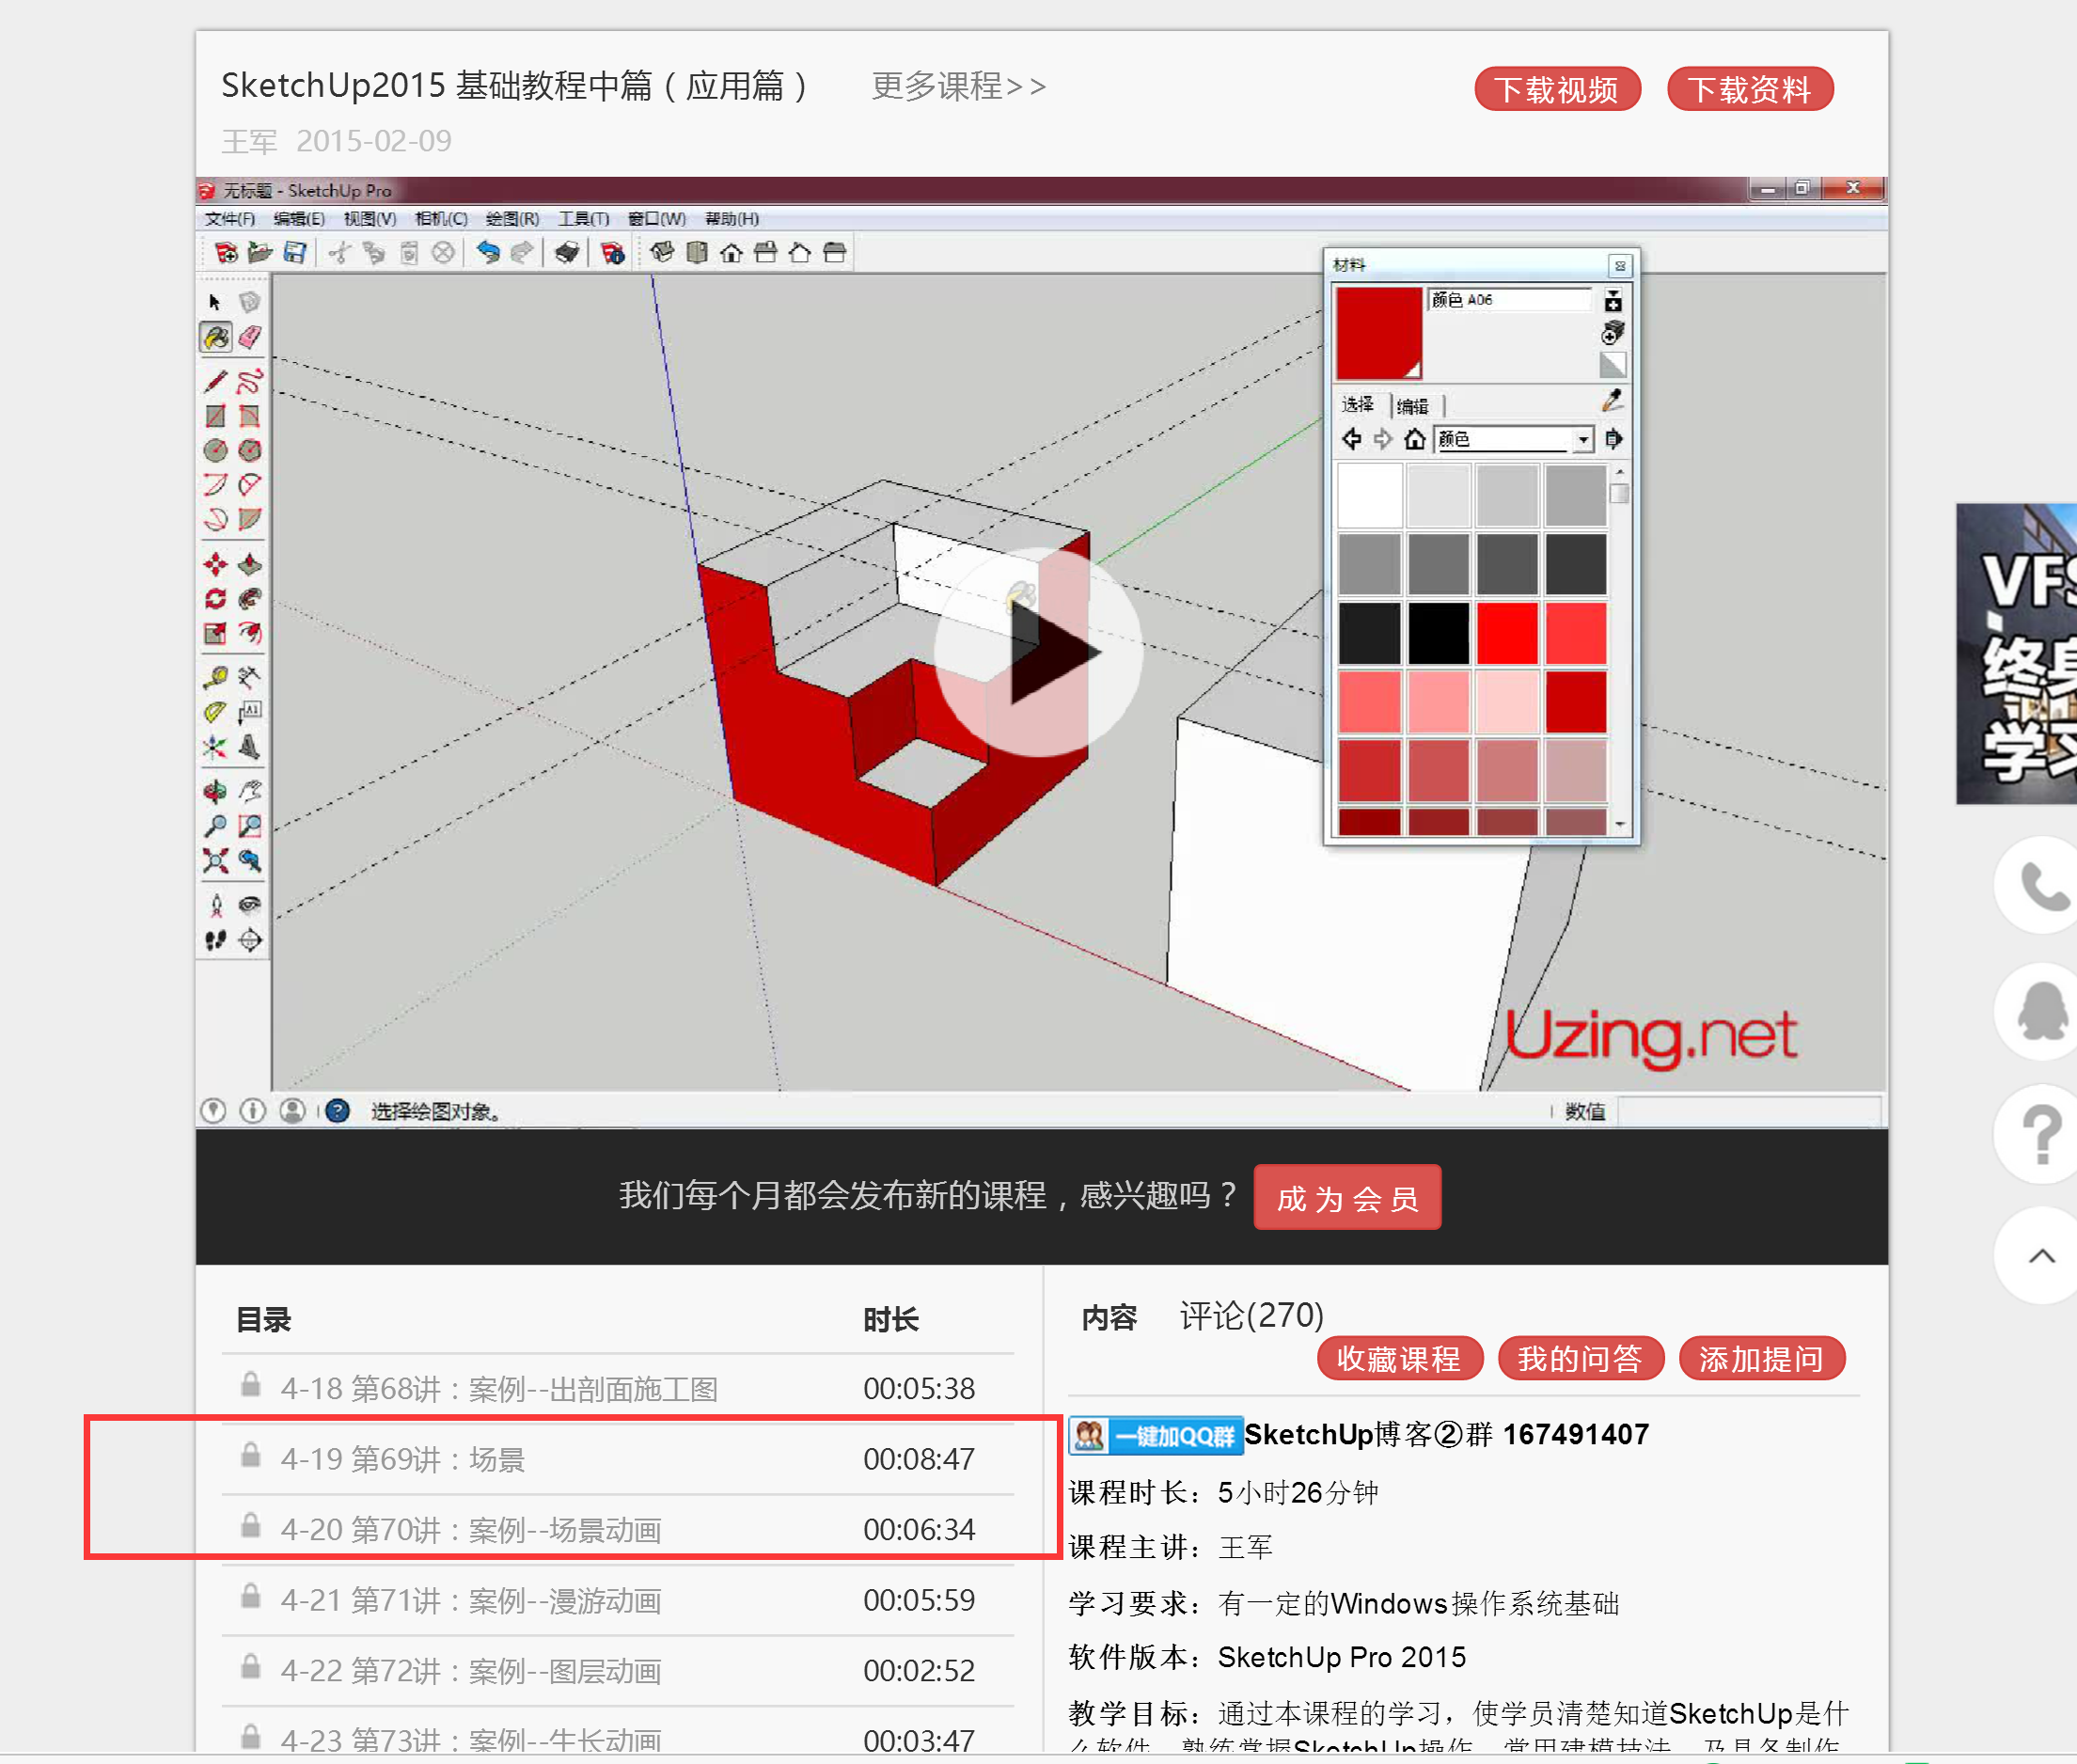Image resolution: width=2077 pixels, height=1764 pixels.
Task: Click the question mark help icon on sidebar
Action: coord(2040,1135)
